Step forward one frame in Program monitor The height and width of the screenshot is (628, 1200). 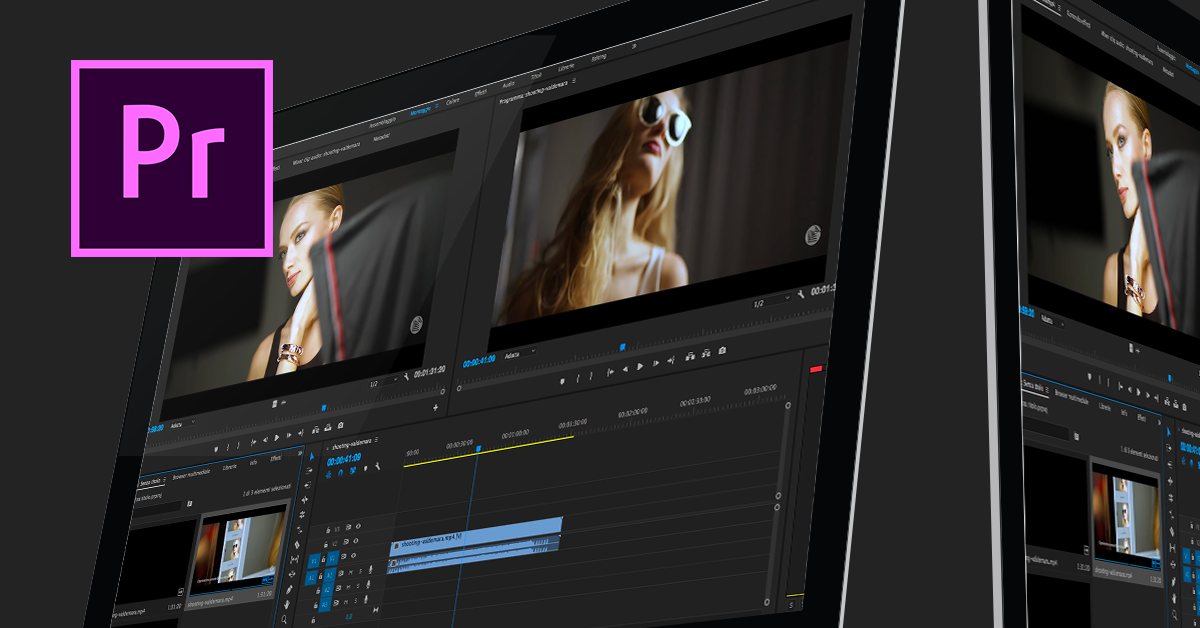coord(656,363)
